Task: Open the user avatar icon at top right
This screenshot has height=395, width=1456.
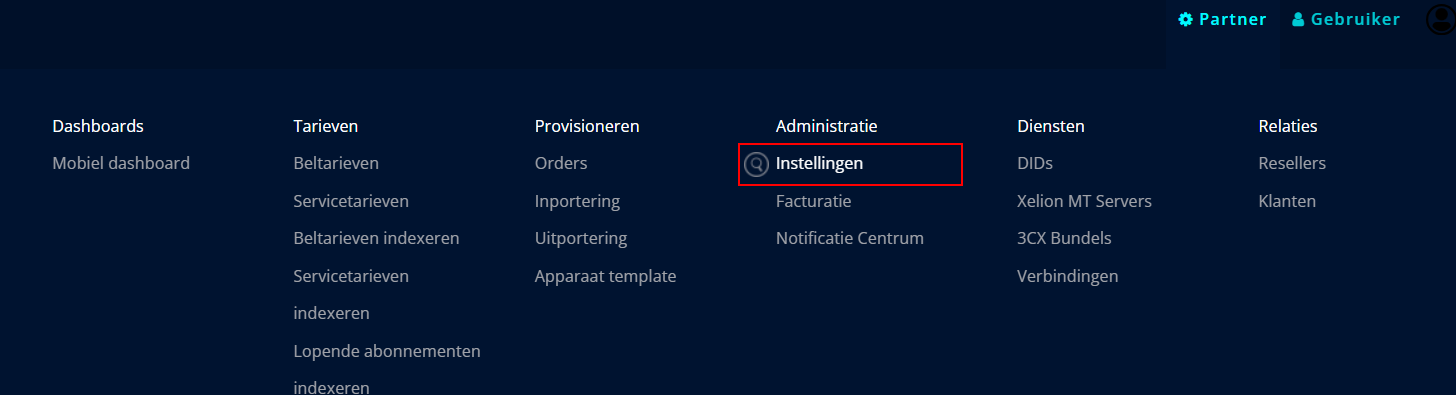Action: pyautogui.click(x=1442, y=19)
